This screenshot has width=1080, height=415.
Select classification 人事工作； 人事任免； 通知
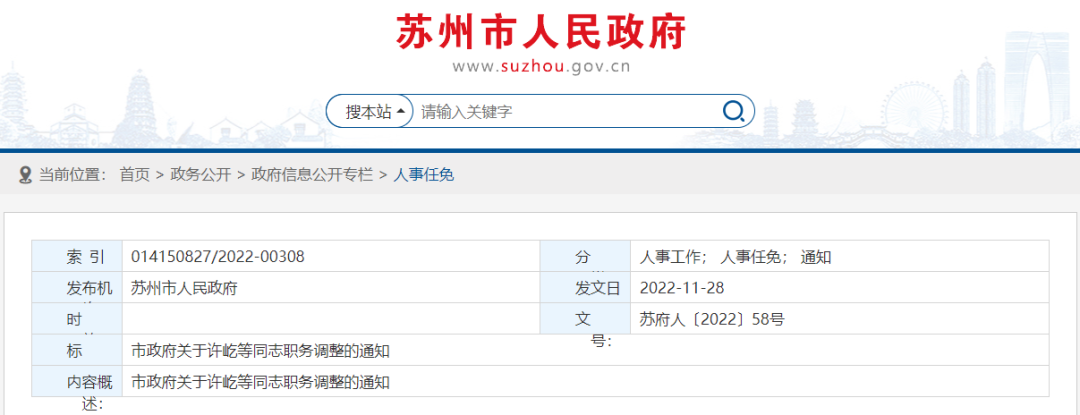[x=736, y=257]
